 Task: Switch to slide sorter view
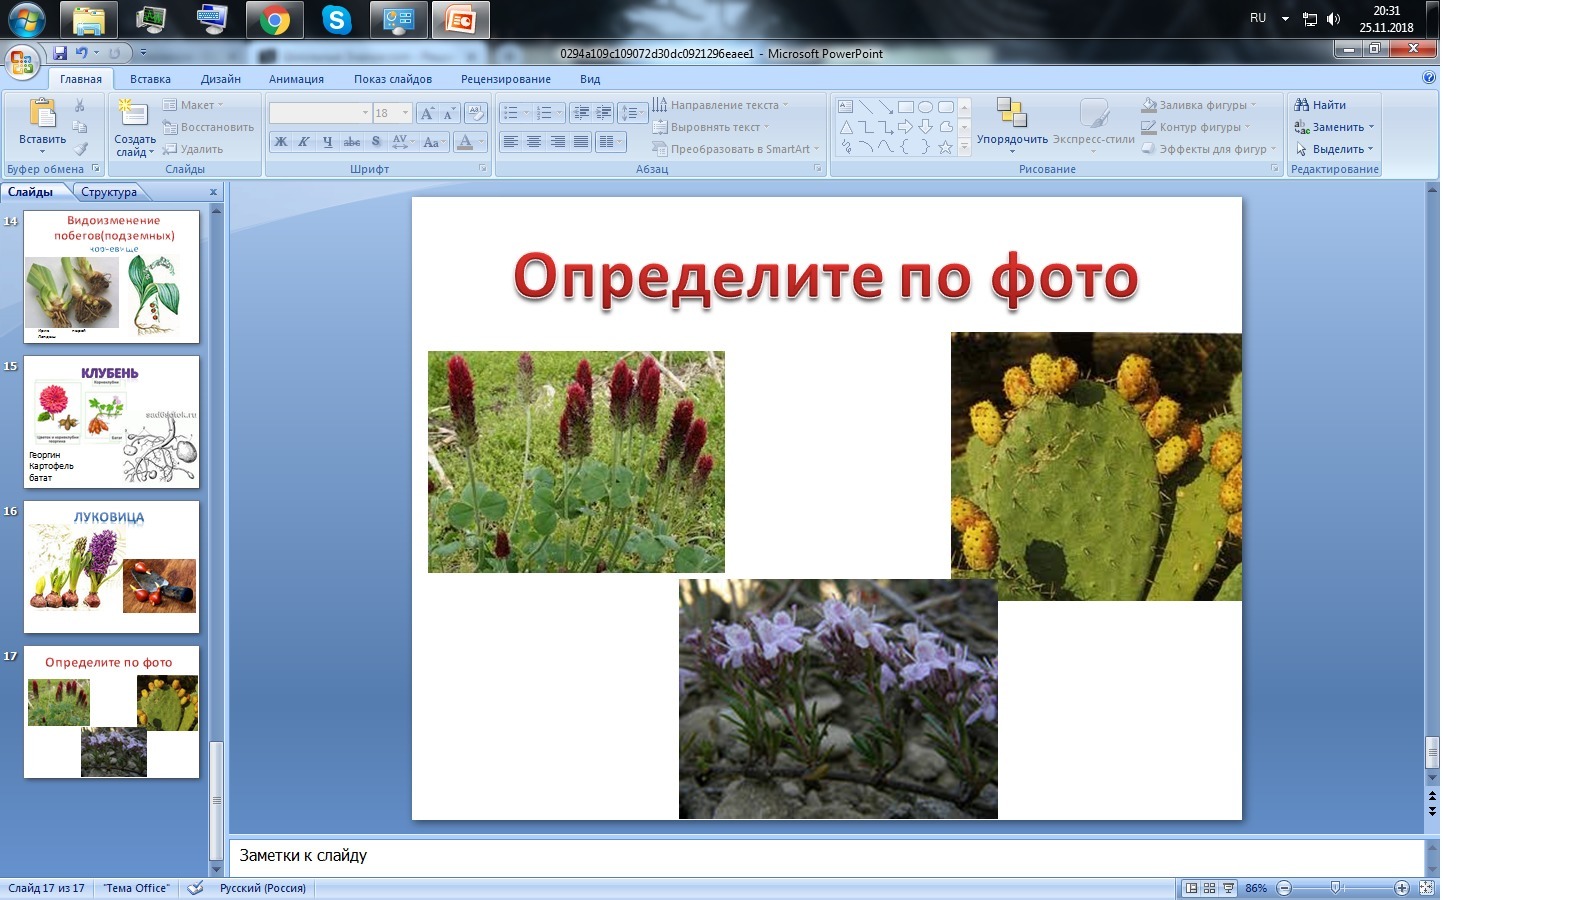[1209, 888]
